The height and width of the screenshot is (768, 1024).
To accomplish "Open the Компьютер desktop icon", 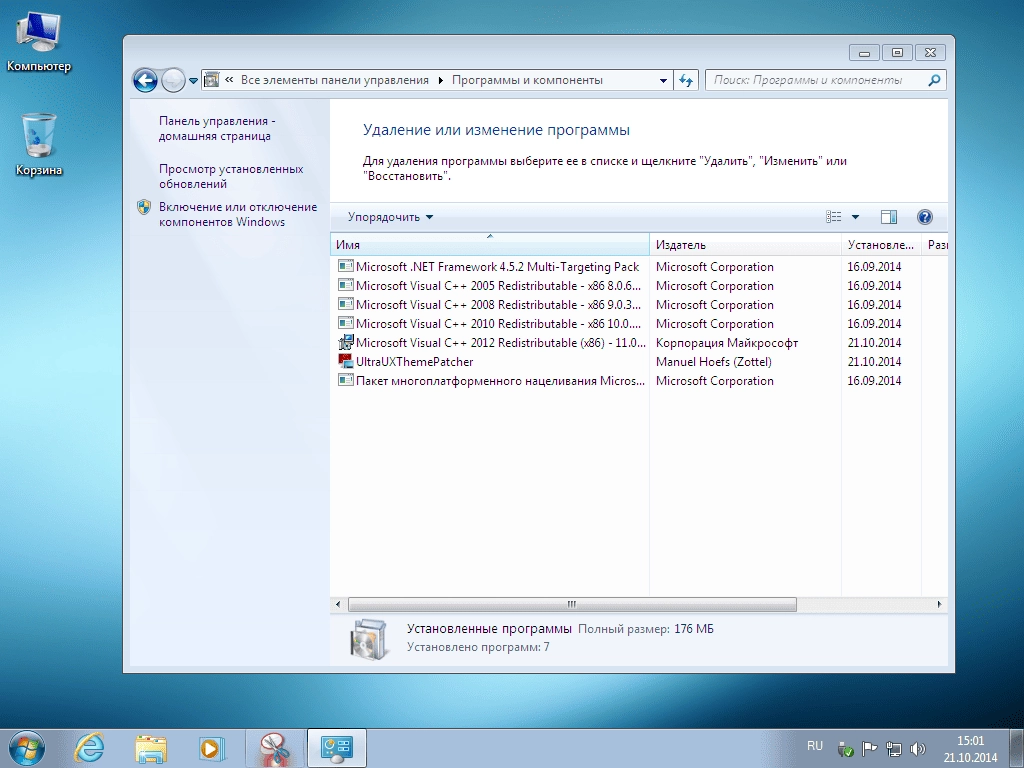I will (x=39, y=42).
